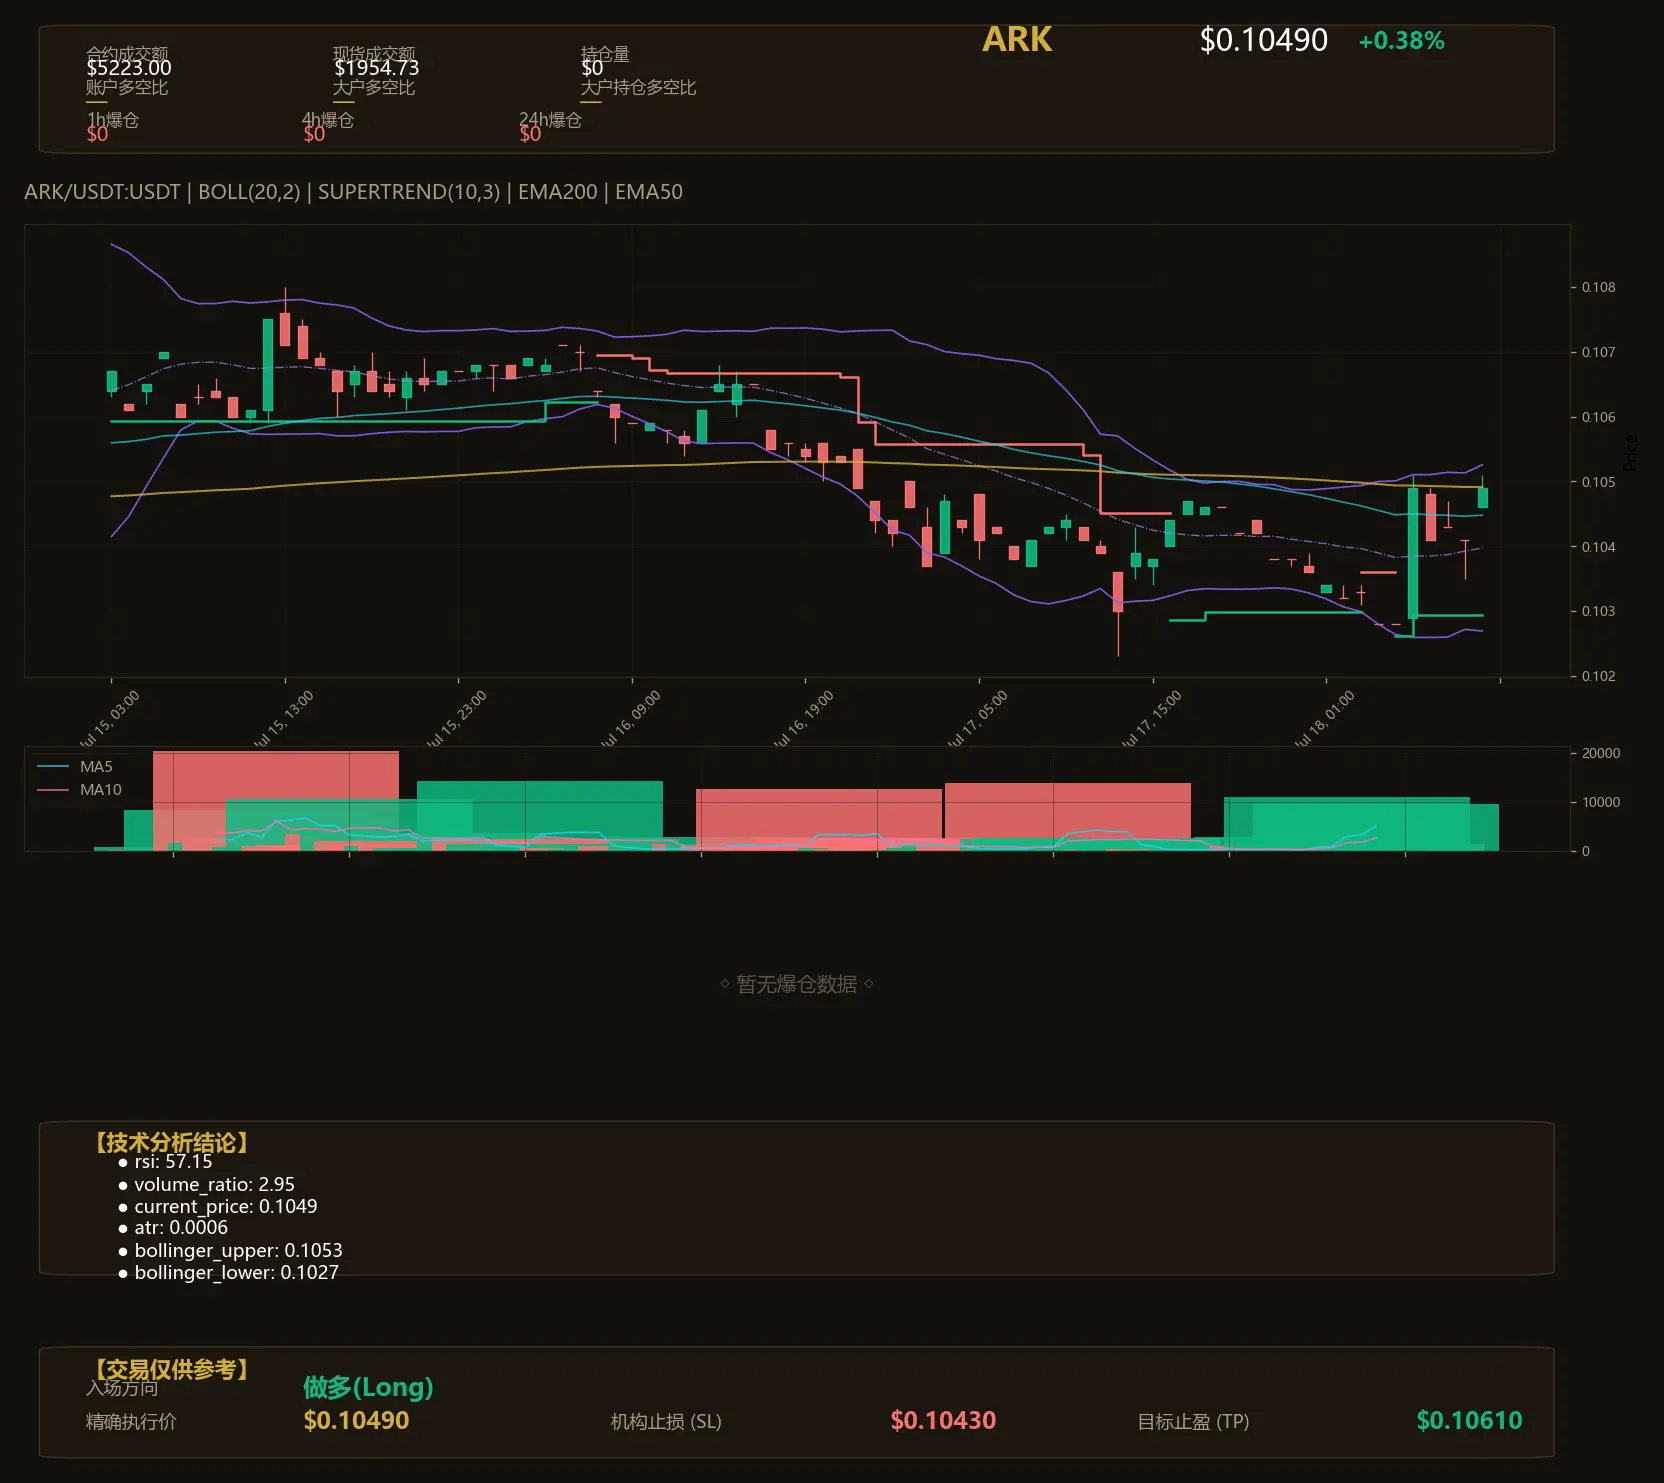The image size is (1664, 1483).
Task: Click the MA5 legend entry
Action: [x=75, y=767]
